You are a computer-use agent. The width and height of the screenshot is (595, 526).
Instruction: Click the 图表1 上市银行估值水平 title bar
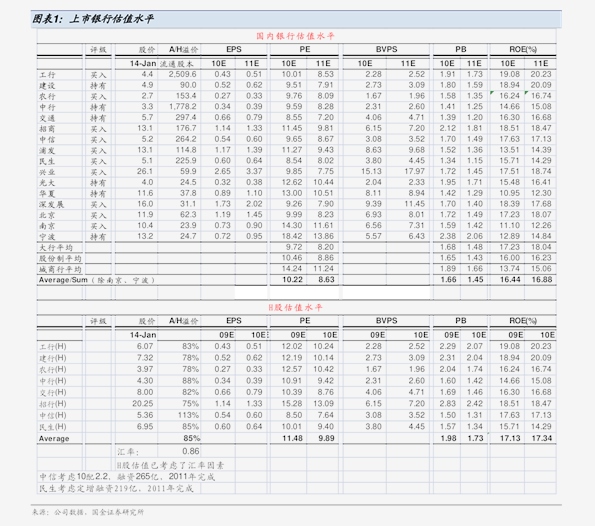coord(296,19)
